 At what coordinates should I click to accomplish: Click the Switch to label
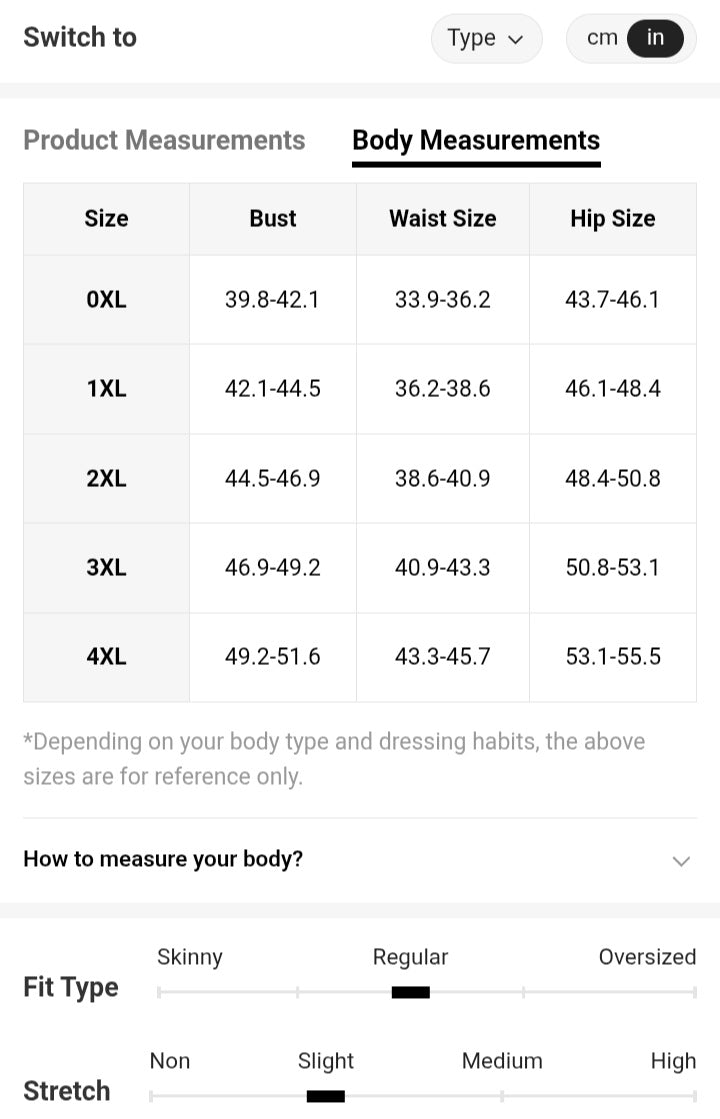pos(80,38)
